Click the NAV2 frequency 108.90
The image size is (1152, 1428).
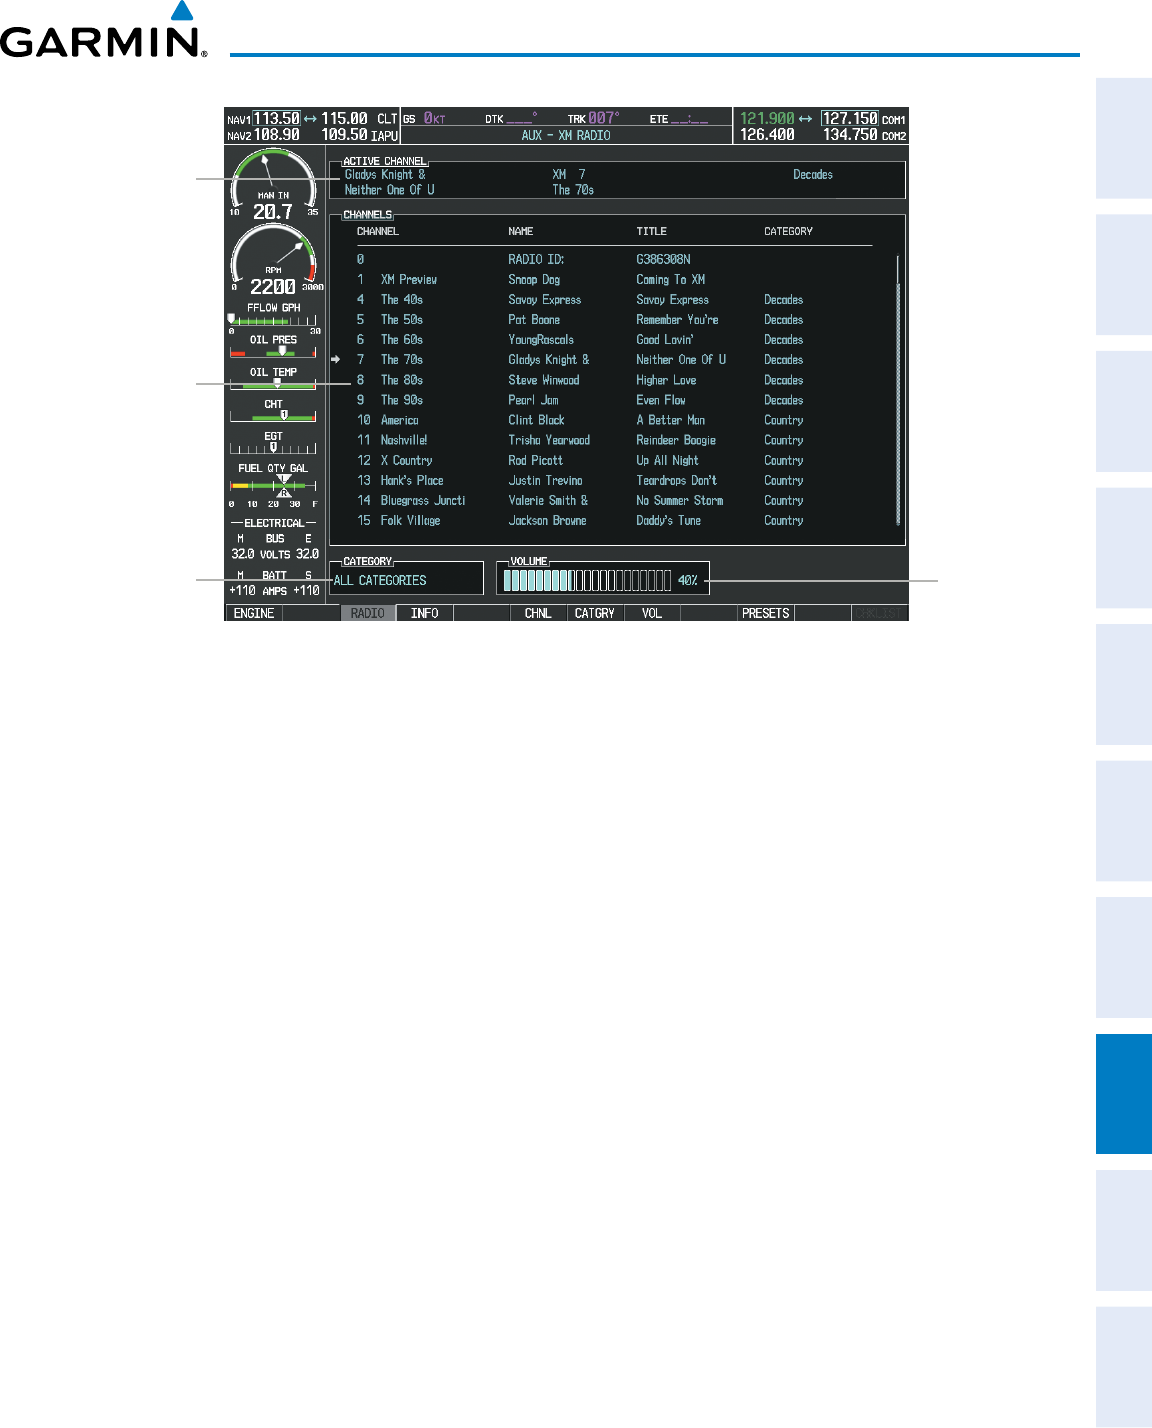[x=276, y=134]
